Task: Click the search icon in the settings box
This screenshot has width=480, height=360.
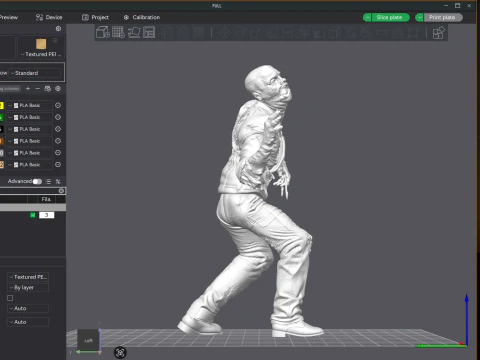Action: click(61, 191)
